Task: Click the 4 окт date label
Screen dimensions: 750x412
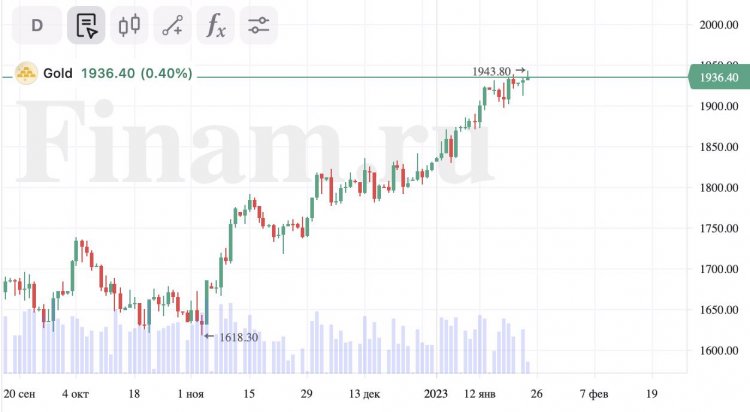Action: pos(75,394)
